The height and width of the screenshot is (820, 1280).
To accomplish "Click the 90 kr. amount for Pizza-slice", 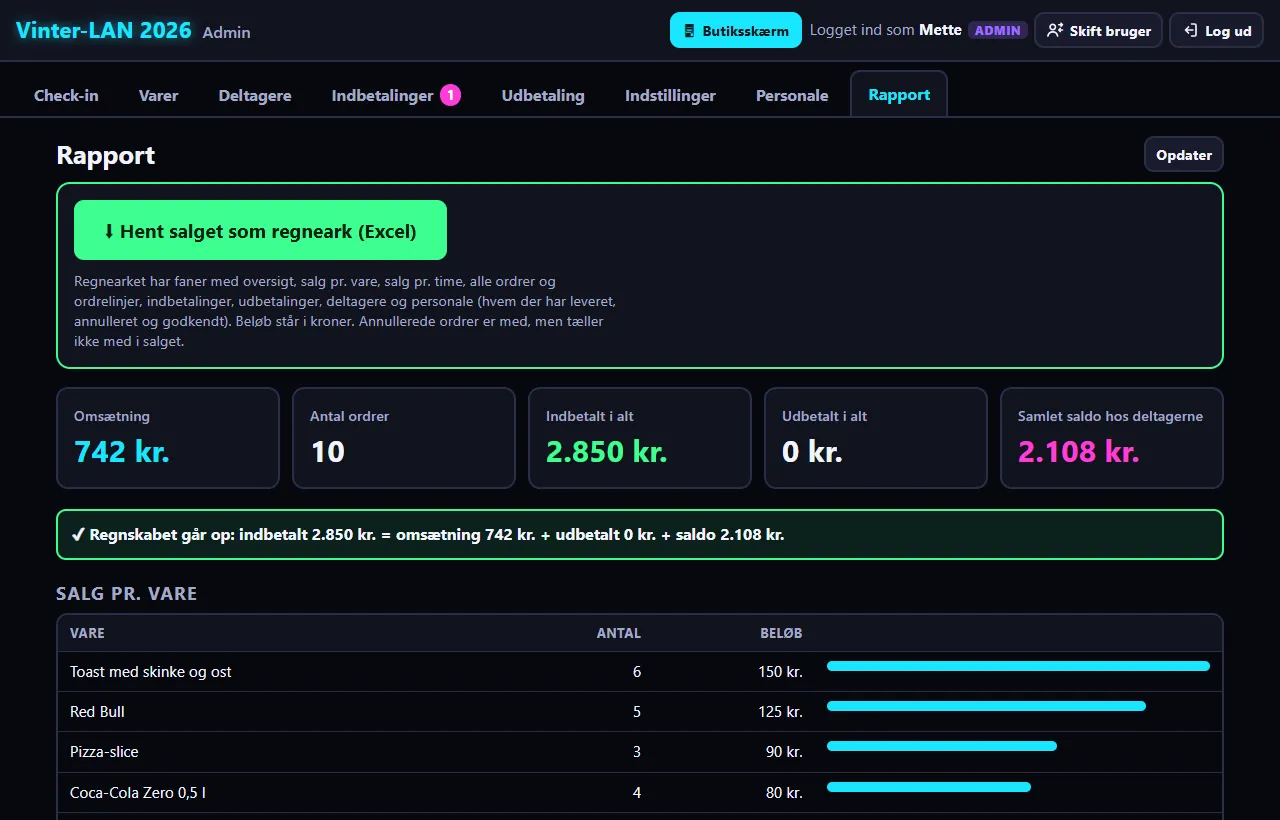I will pyautogui.click(x=785, y=752).
